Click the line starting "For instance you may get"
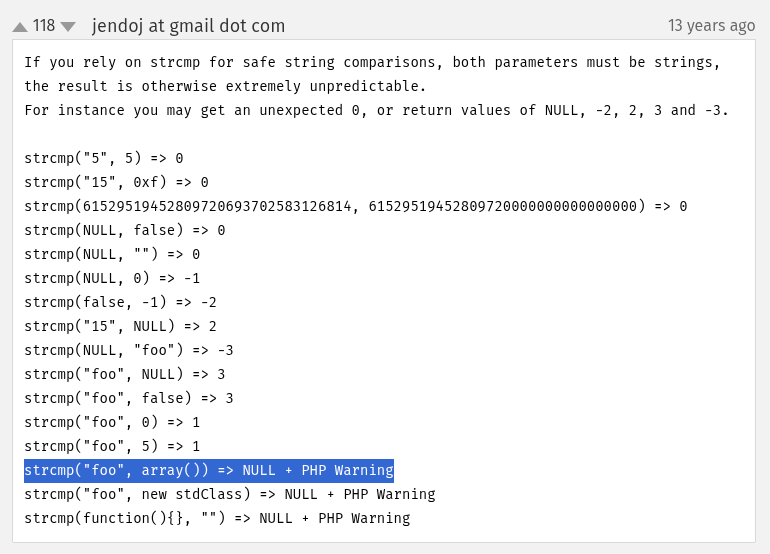The image size is (770, 554). [376, 110]
